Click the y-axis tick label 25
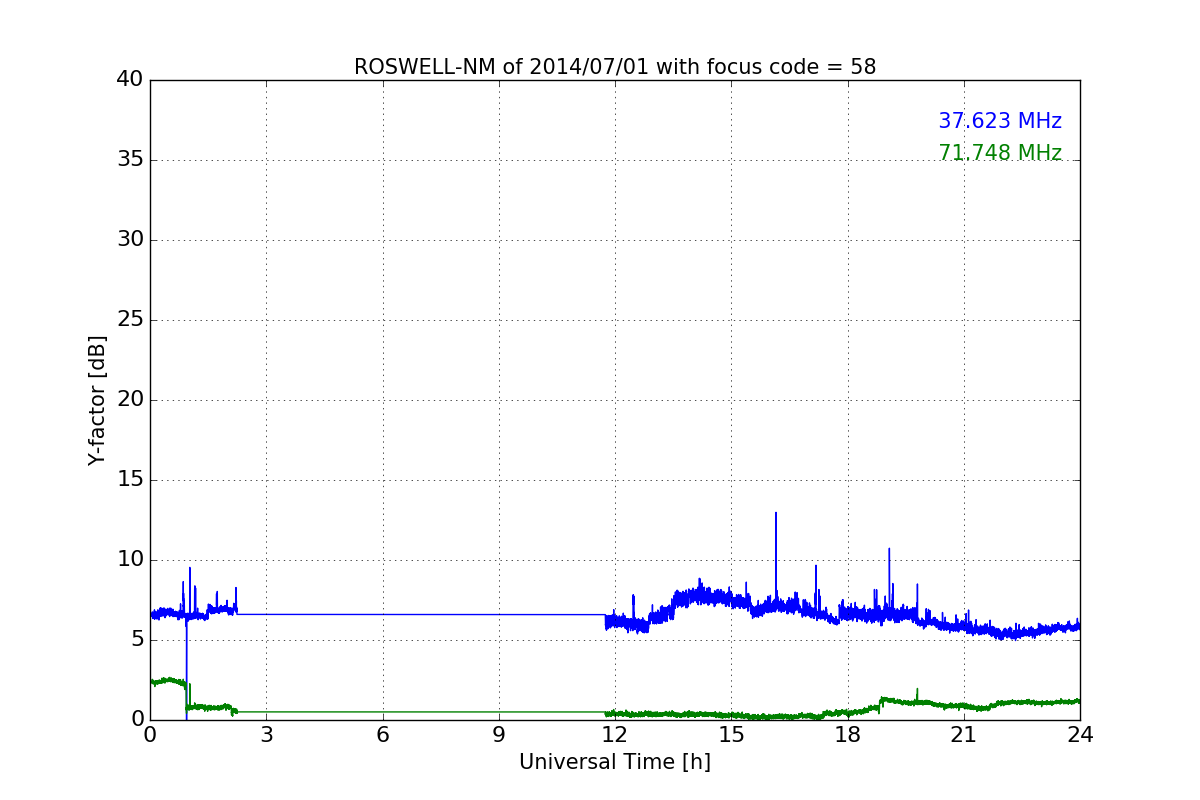The image size is (1200, 800). click(131, 320)
